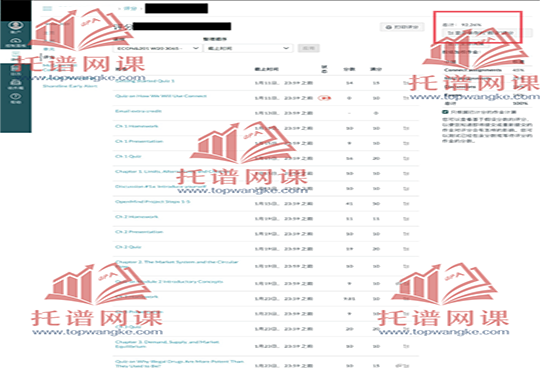Screen dimensions: 540x374
Task: Open the calendar icon in the sidebar
Action: click(15, 70)
